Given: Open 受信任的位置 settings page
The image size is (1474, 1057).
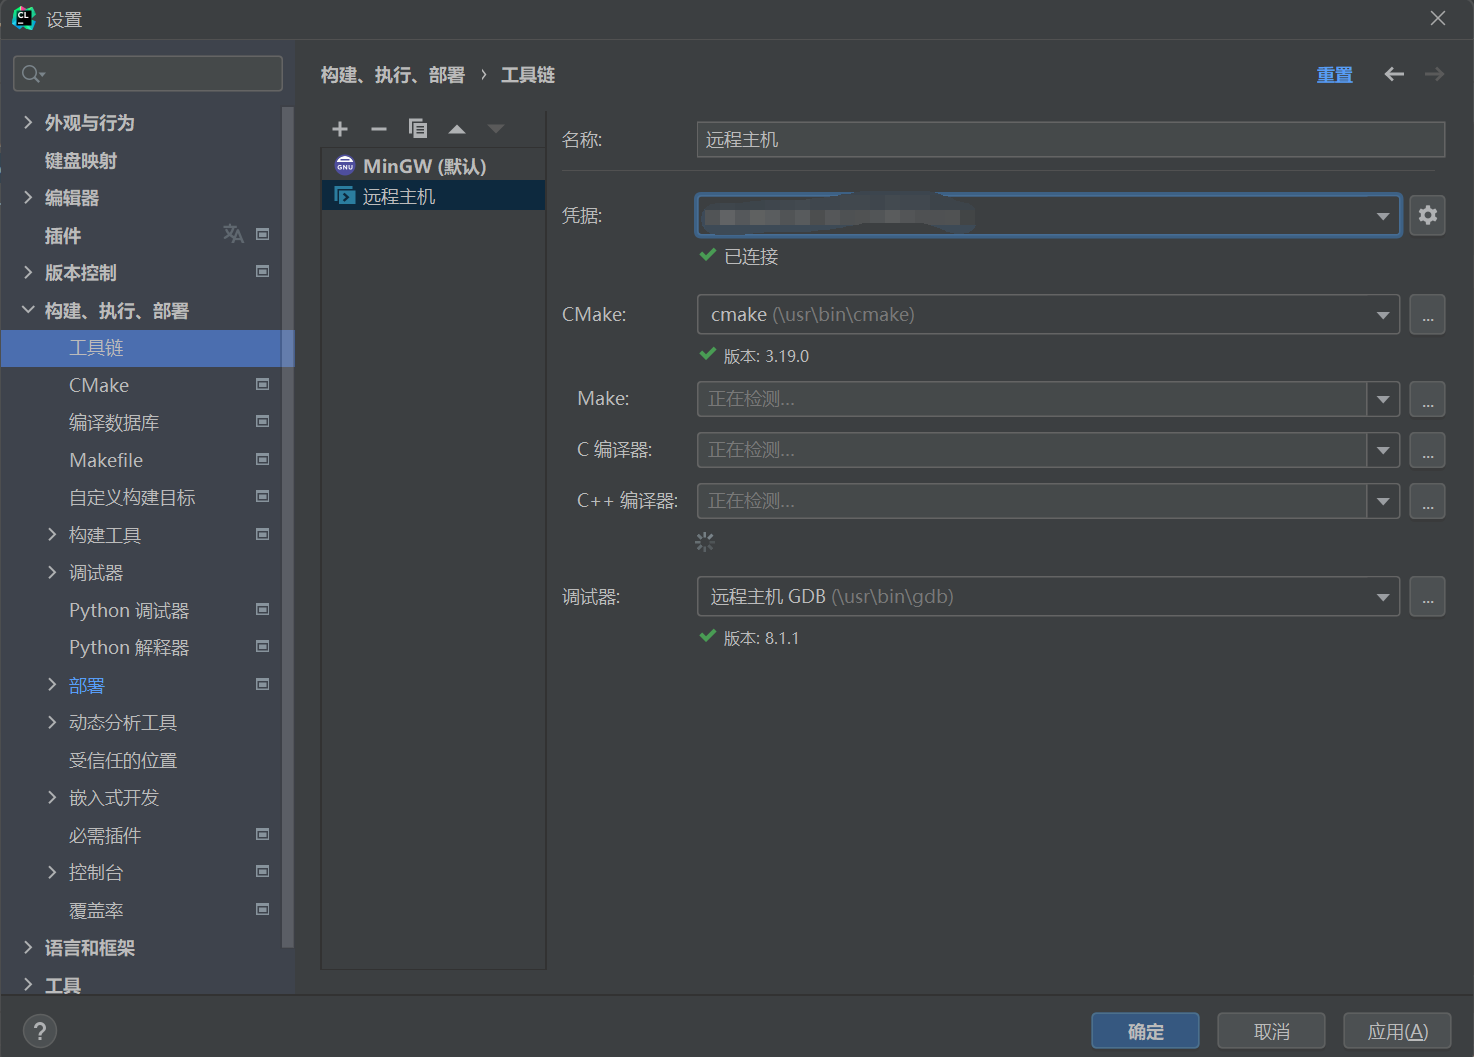Looking at the screenshot, I should [x=123, y=761].
